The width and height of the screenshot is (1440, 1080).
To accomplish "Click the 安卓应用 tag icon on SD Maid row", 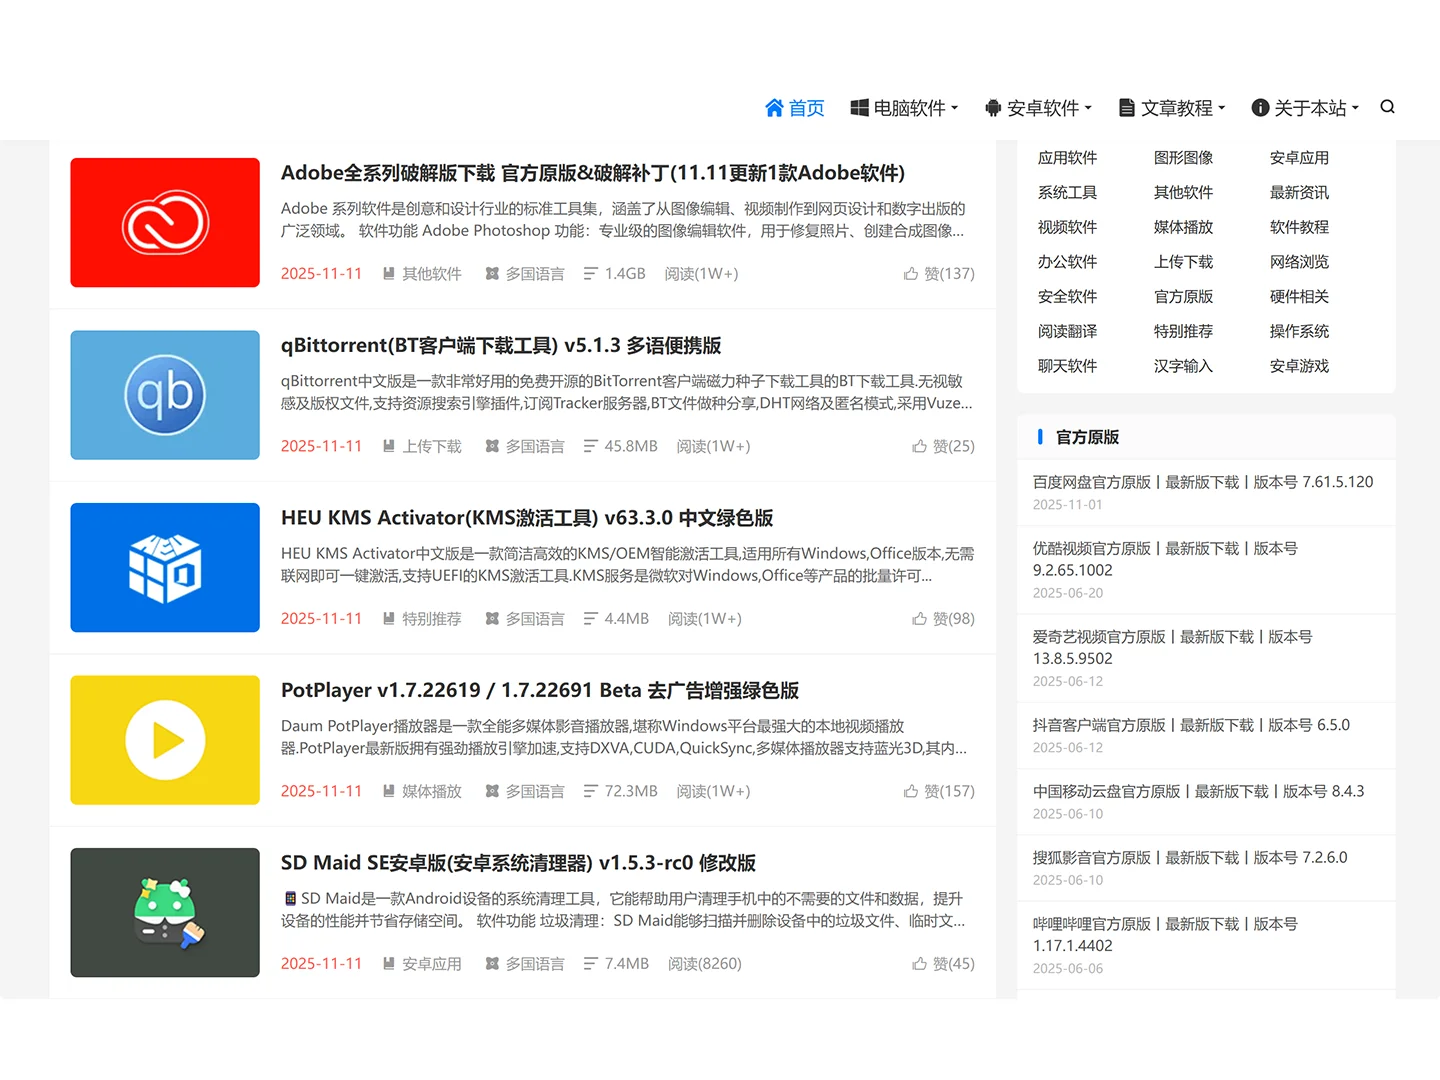I will click(x=389, y=963).
